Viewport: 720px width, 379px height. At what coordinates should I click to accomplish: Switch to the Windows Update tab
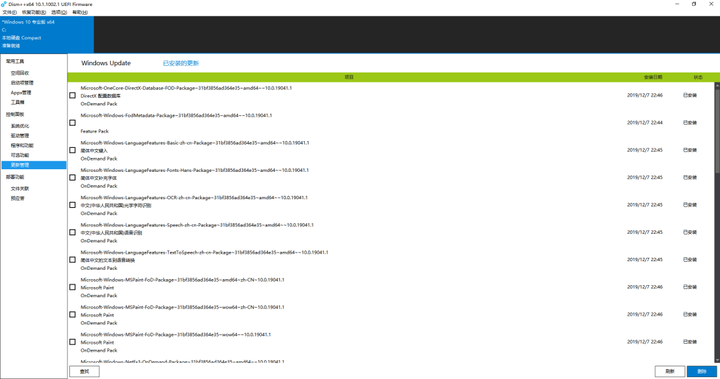(x=106, y=63)
